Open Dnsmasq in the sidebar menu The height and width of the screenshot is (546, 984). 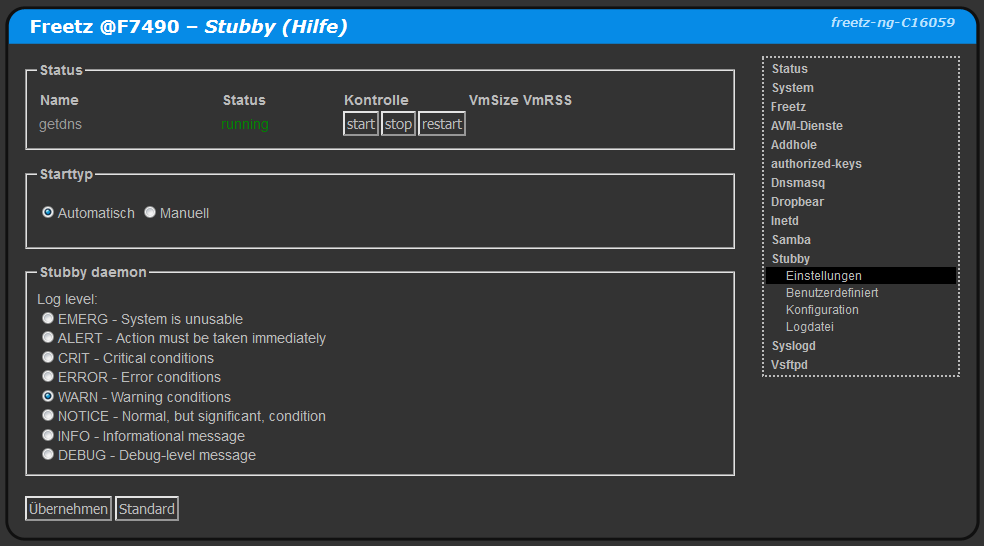pos(797,183)
